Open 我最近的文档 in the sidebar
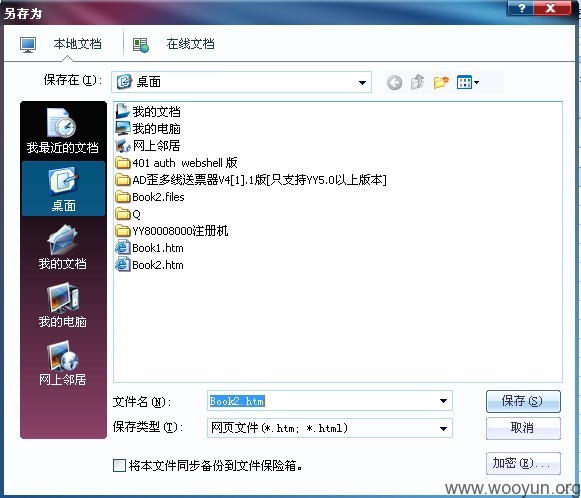 63,131
